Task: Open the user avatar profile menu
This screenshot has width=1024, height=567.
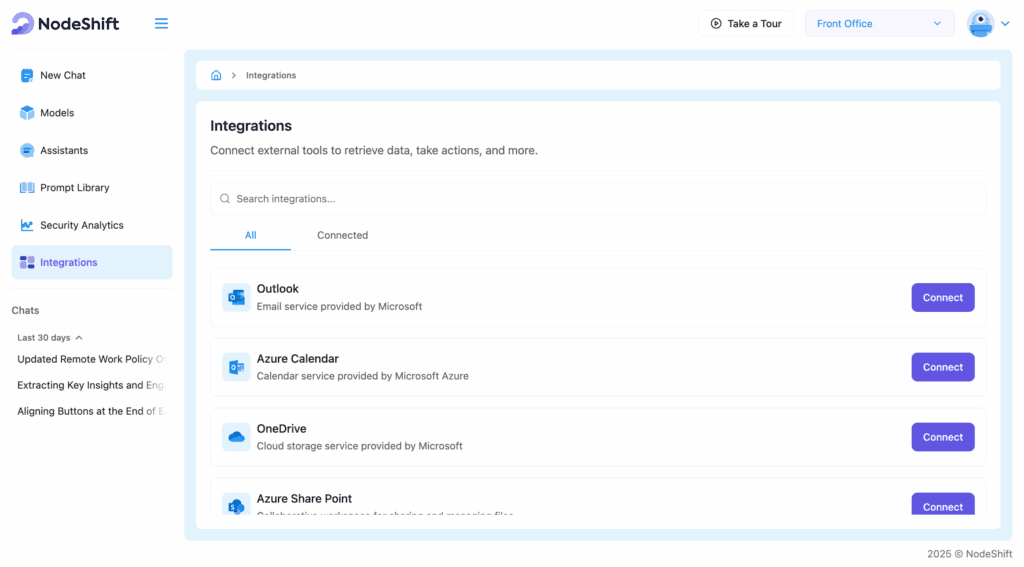Action: pyautogui.click(x=980, y=24)
